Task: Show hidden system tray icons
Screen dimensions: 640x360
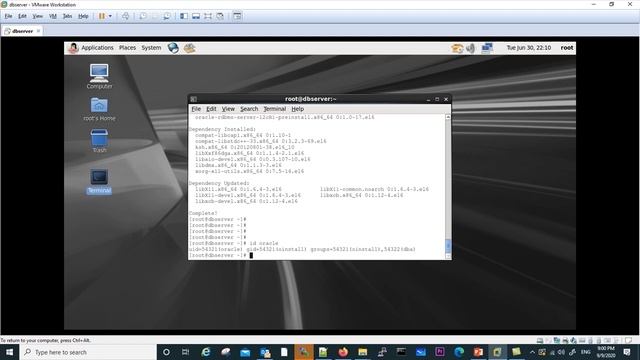Action: point(532,352)
